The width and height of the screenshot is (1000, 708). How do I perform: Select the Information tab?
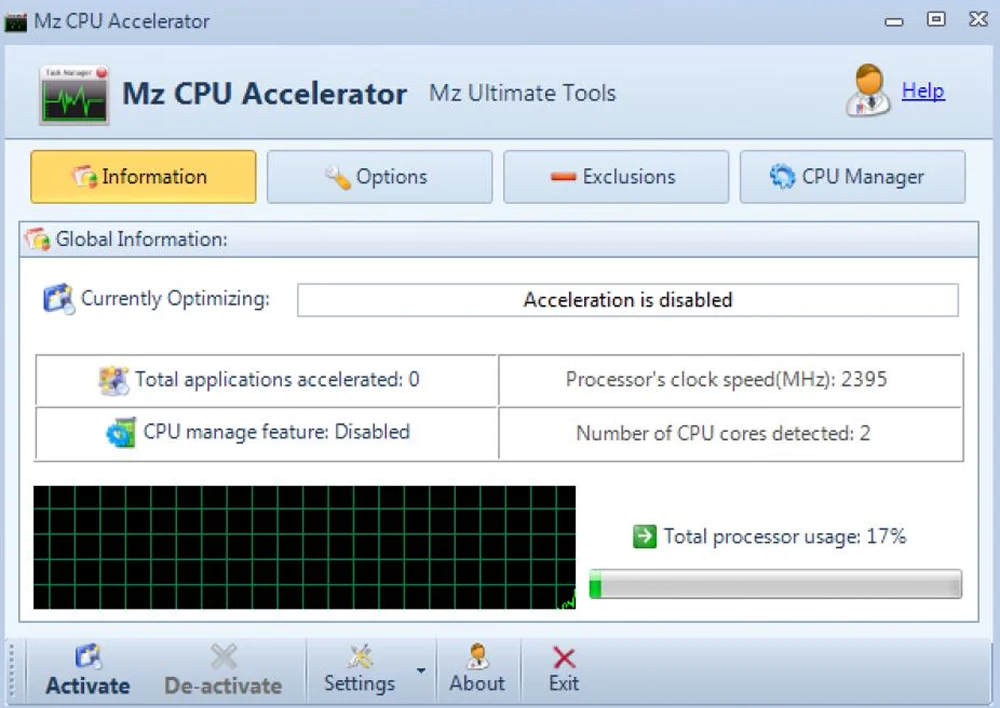pos(143,177)
